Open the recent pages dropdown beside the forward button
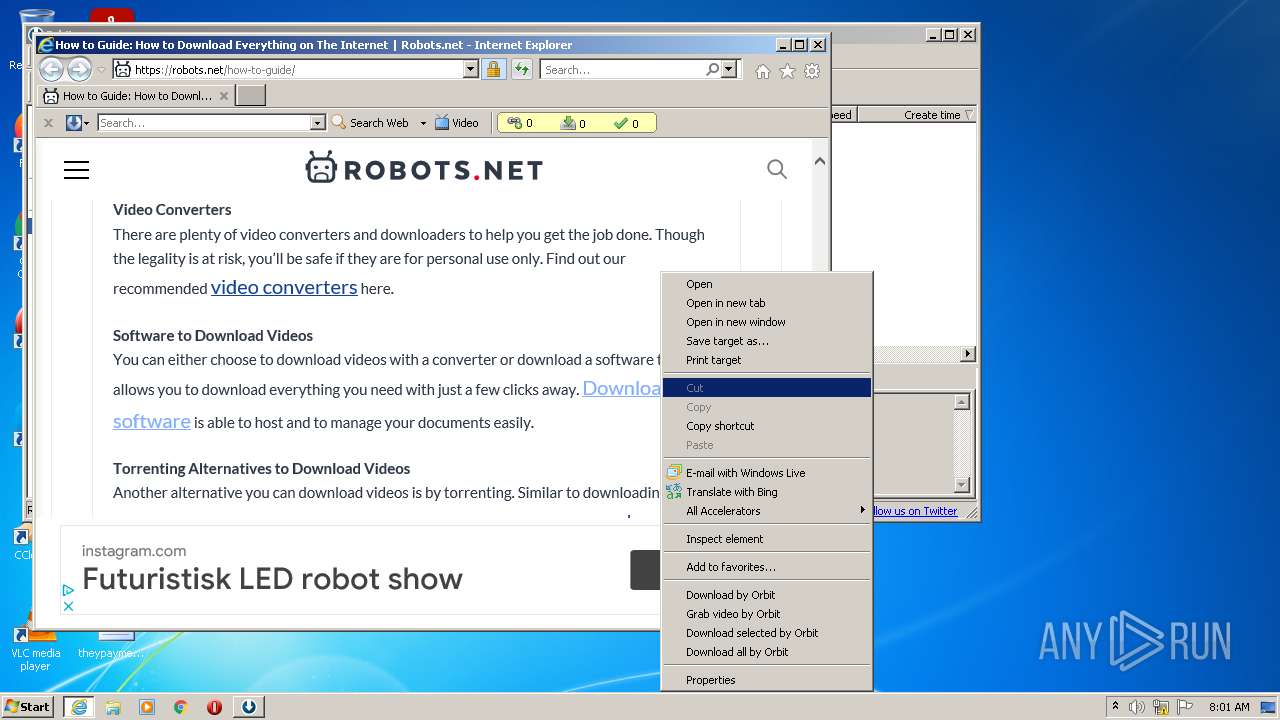This screenshot has height=720, width=1280. tap(101, 70)
